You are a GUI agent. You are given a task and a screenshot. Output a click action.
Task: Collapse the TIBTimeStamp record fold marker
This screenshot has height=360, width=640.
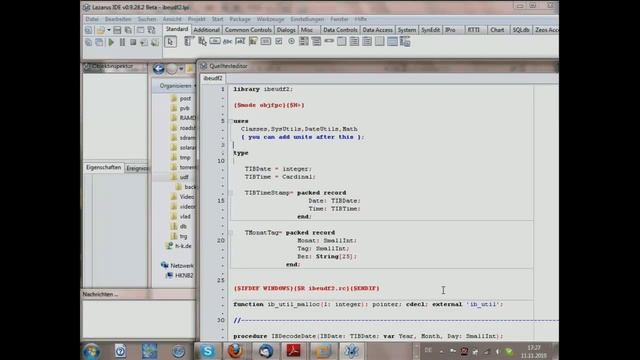[x=231, y=193]
